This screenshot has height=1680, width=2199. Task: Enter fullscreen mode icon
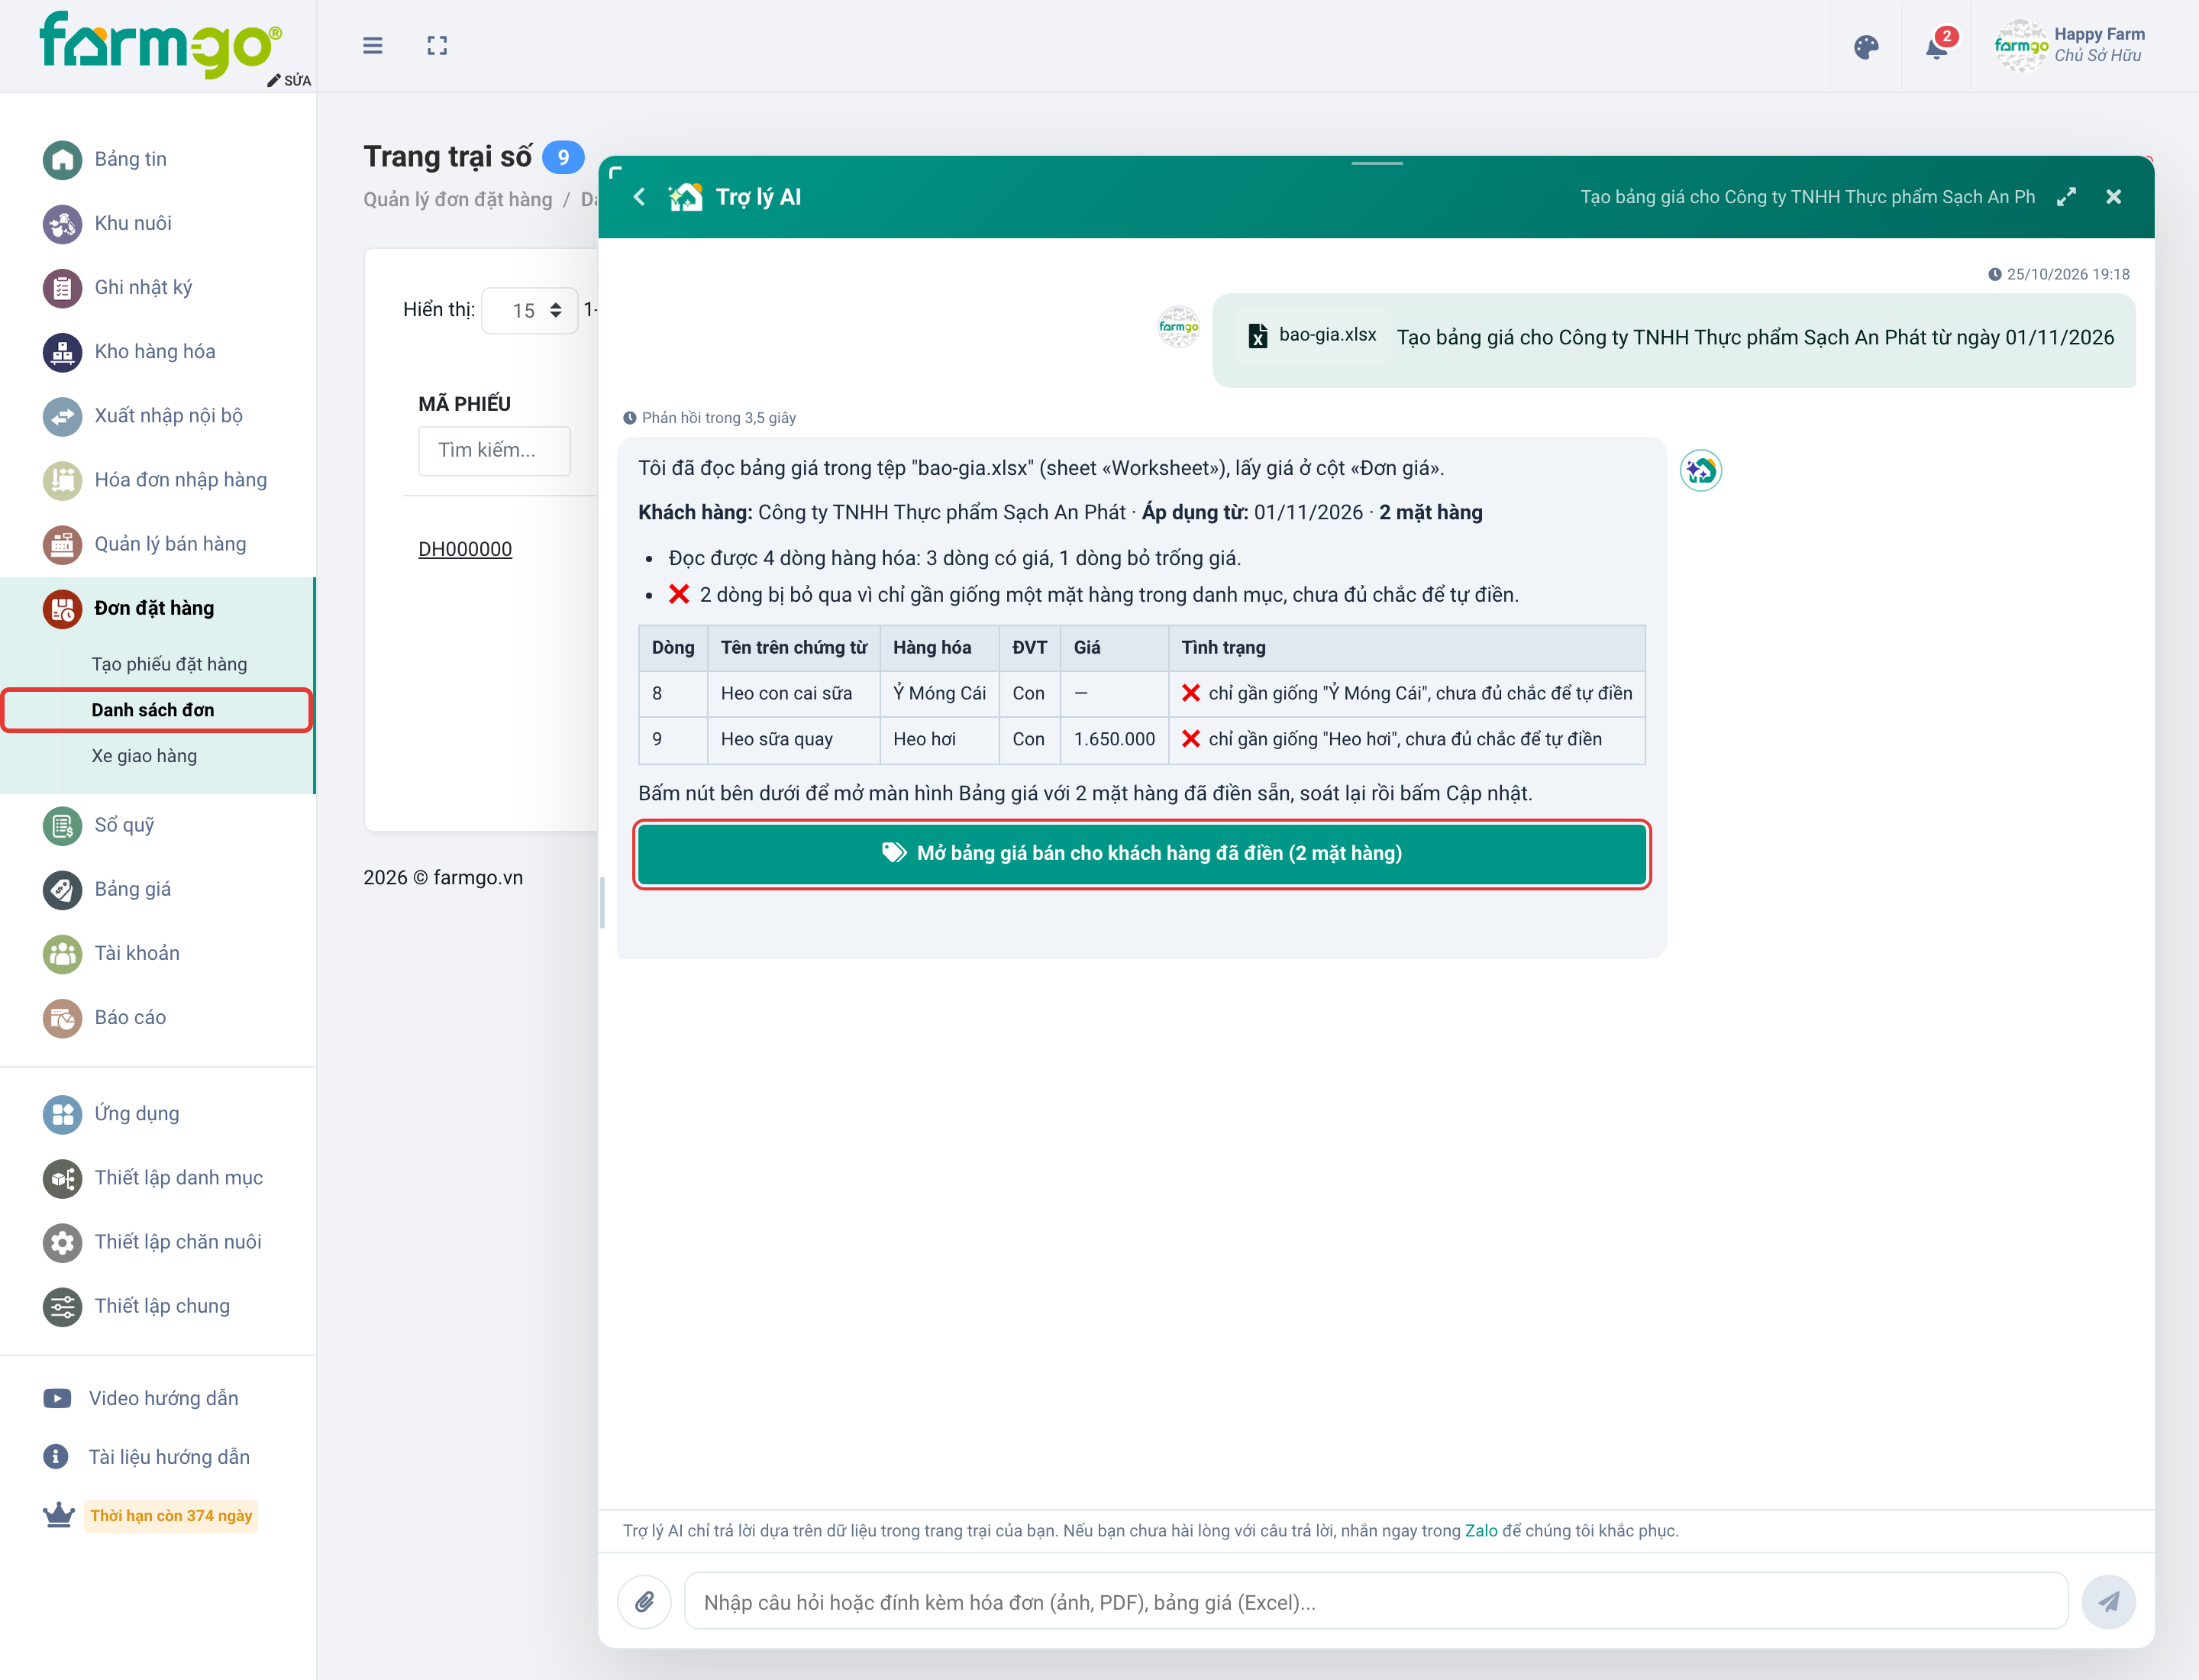tap(437, 45)
